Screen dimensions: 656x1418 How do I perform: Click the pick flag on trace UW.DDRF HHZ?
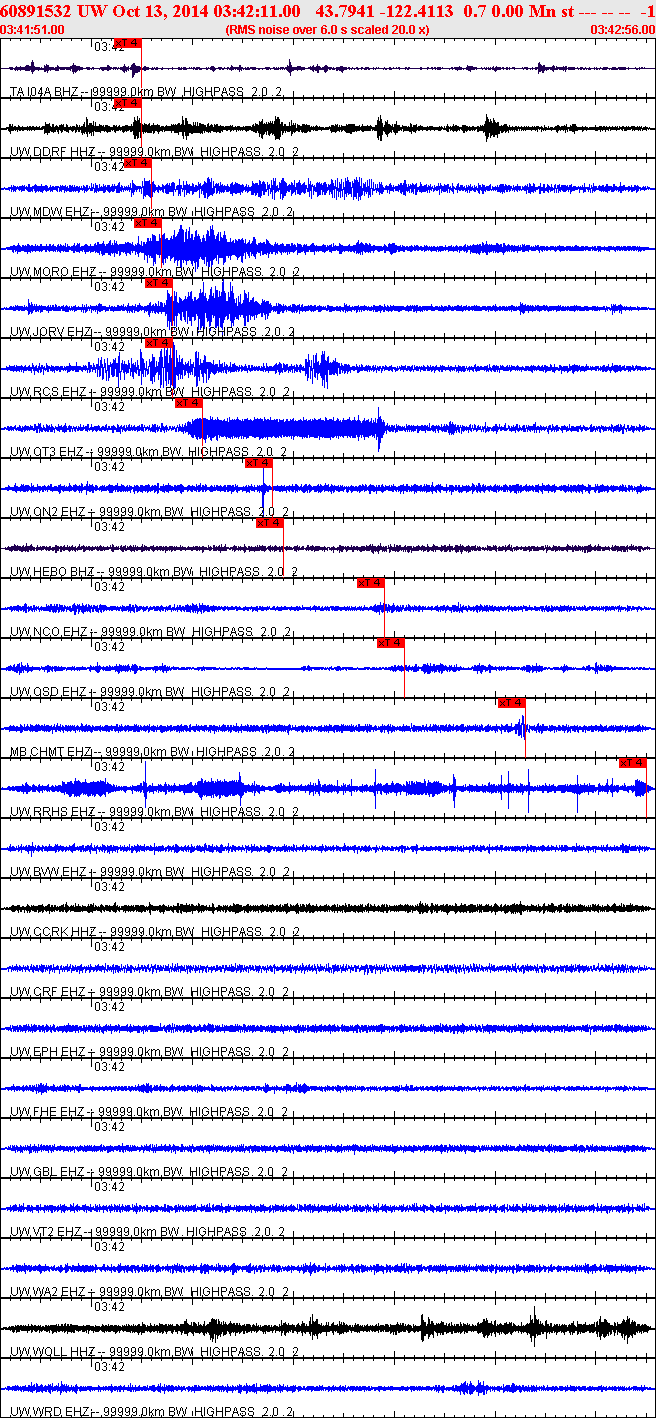128,103
